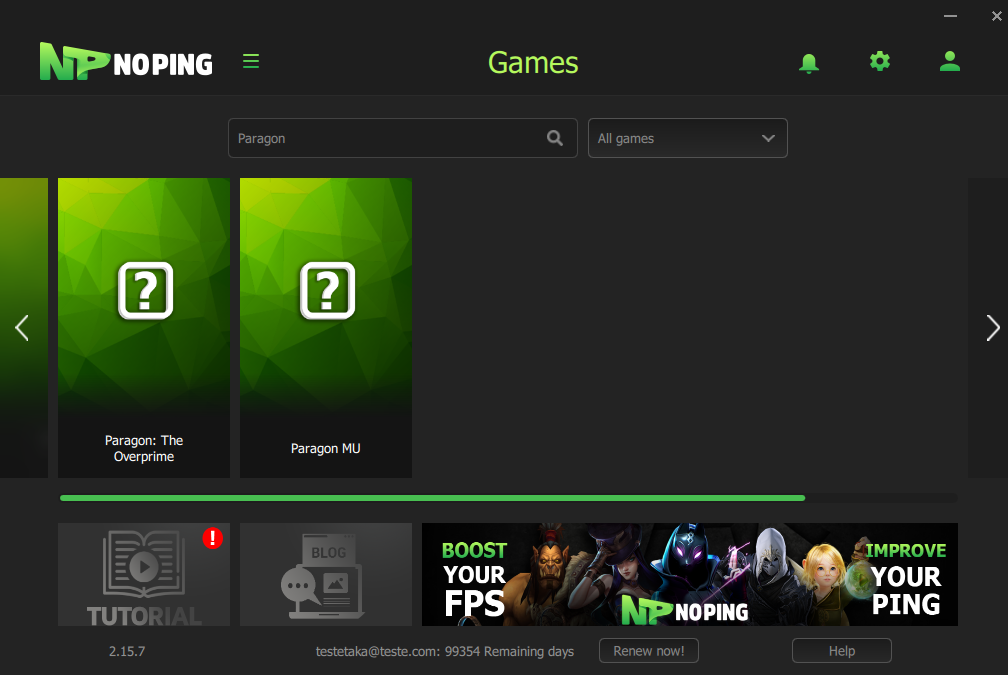1008x675 pixels.
Task: Click the Help button
Action: tap(842, 651)
